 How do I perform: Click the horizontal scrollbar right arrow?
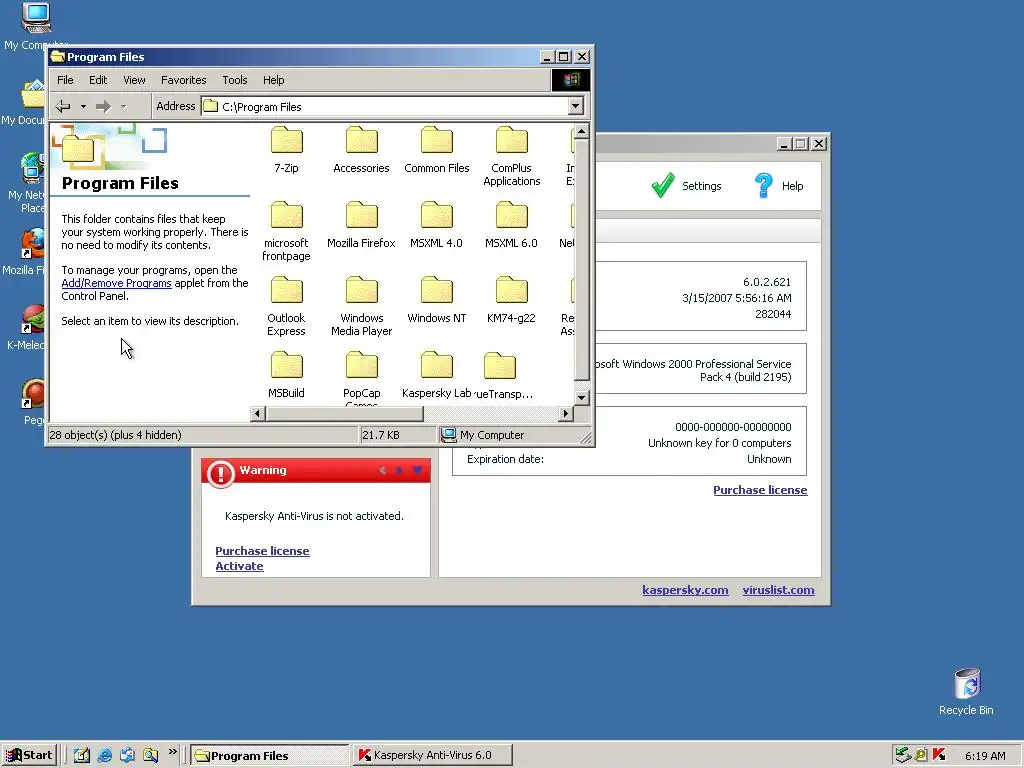[x=566, y=413]
